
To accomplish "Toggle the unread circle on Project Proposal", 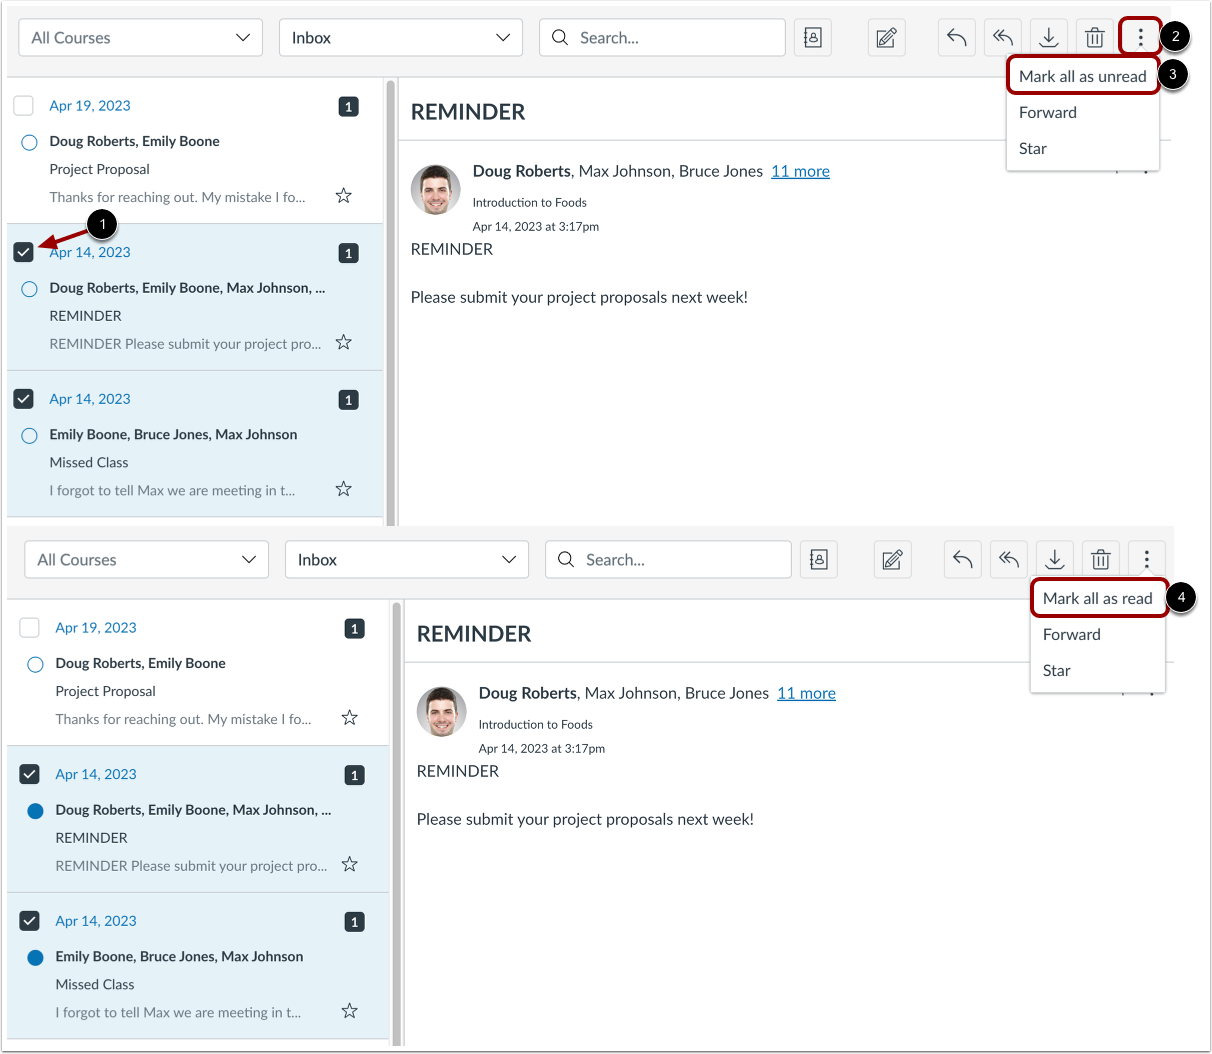I will [28, 142].
